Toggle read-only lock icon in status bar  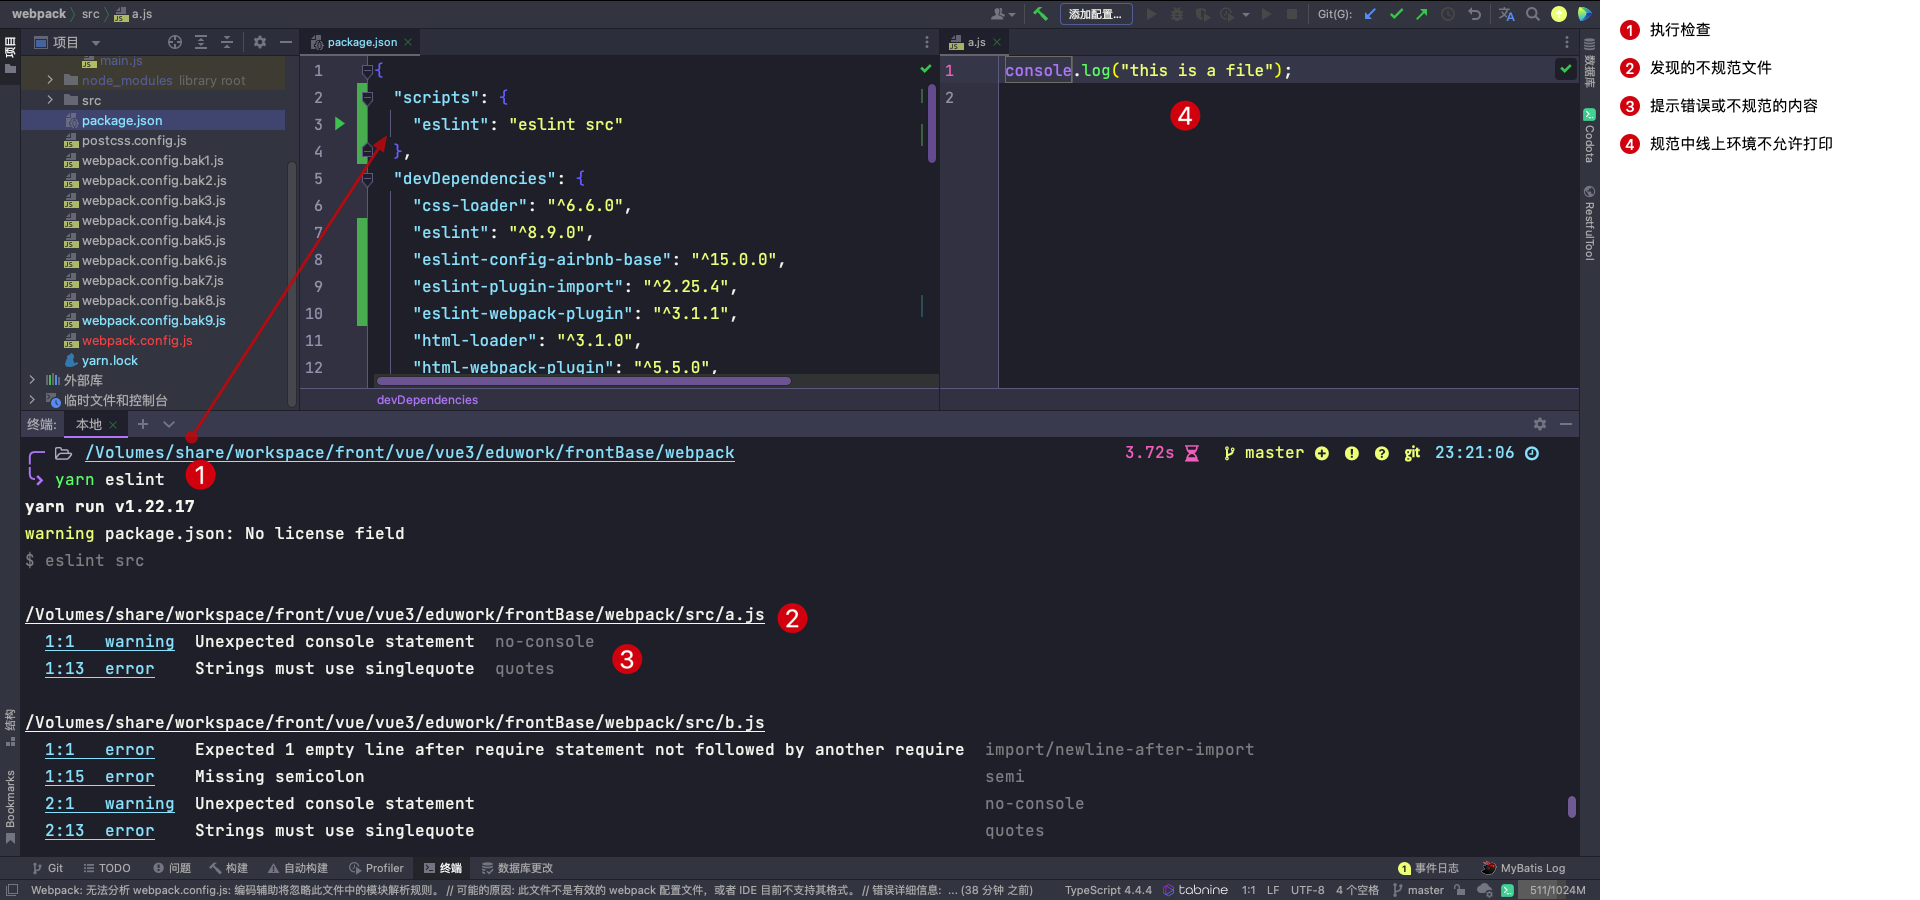pos(1460,890)
